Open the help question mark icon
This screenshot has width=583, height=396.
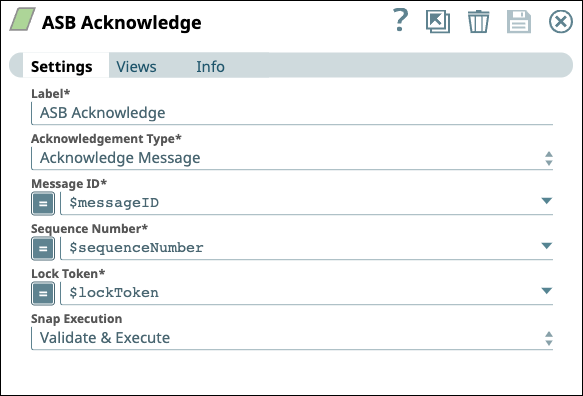point(401,21)
